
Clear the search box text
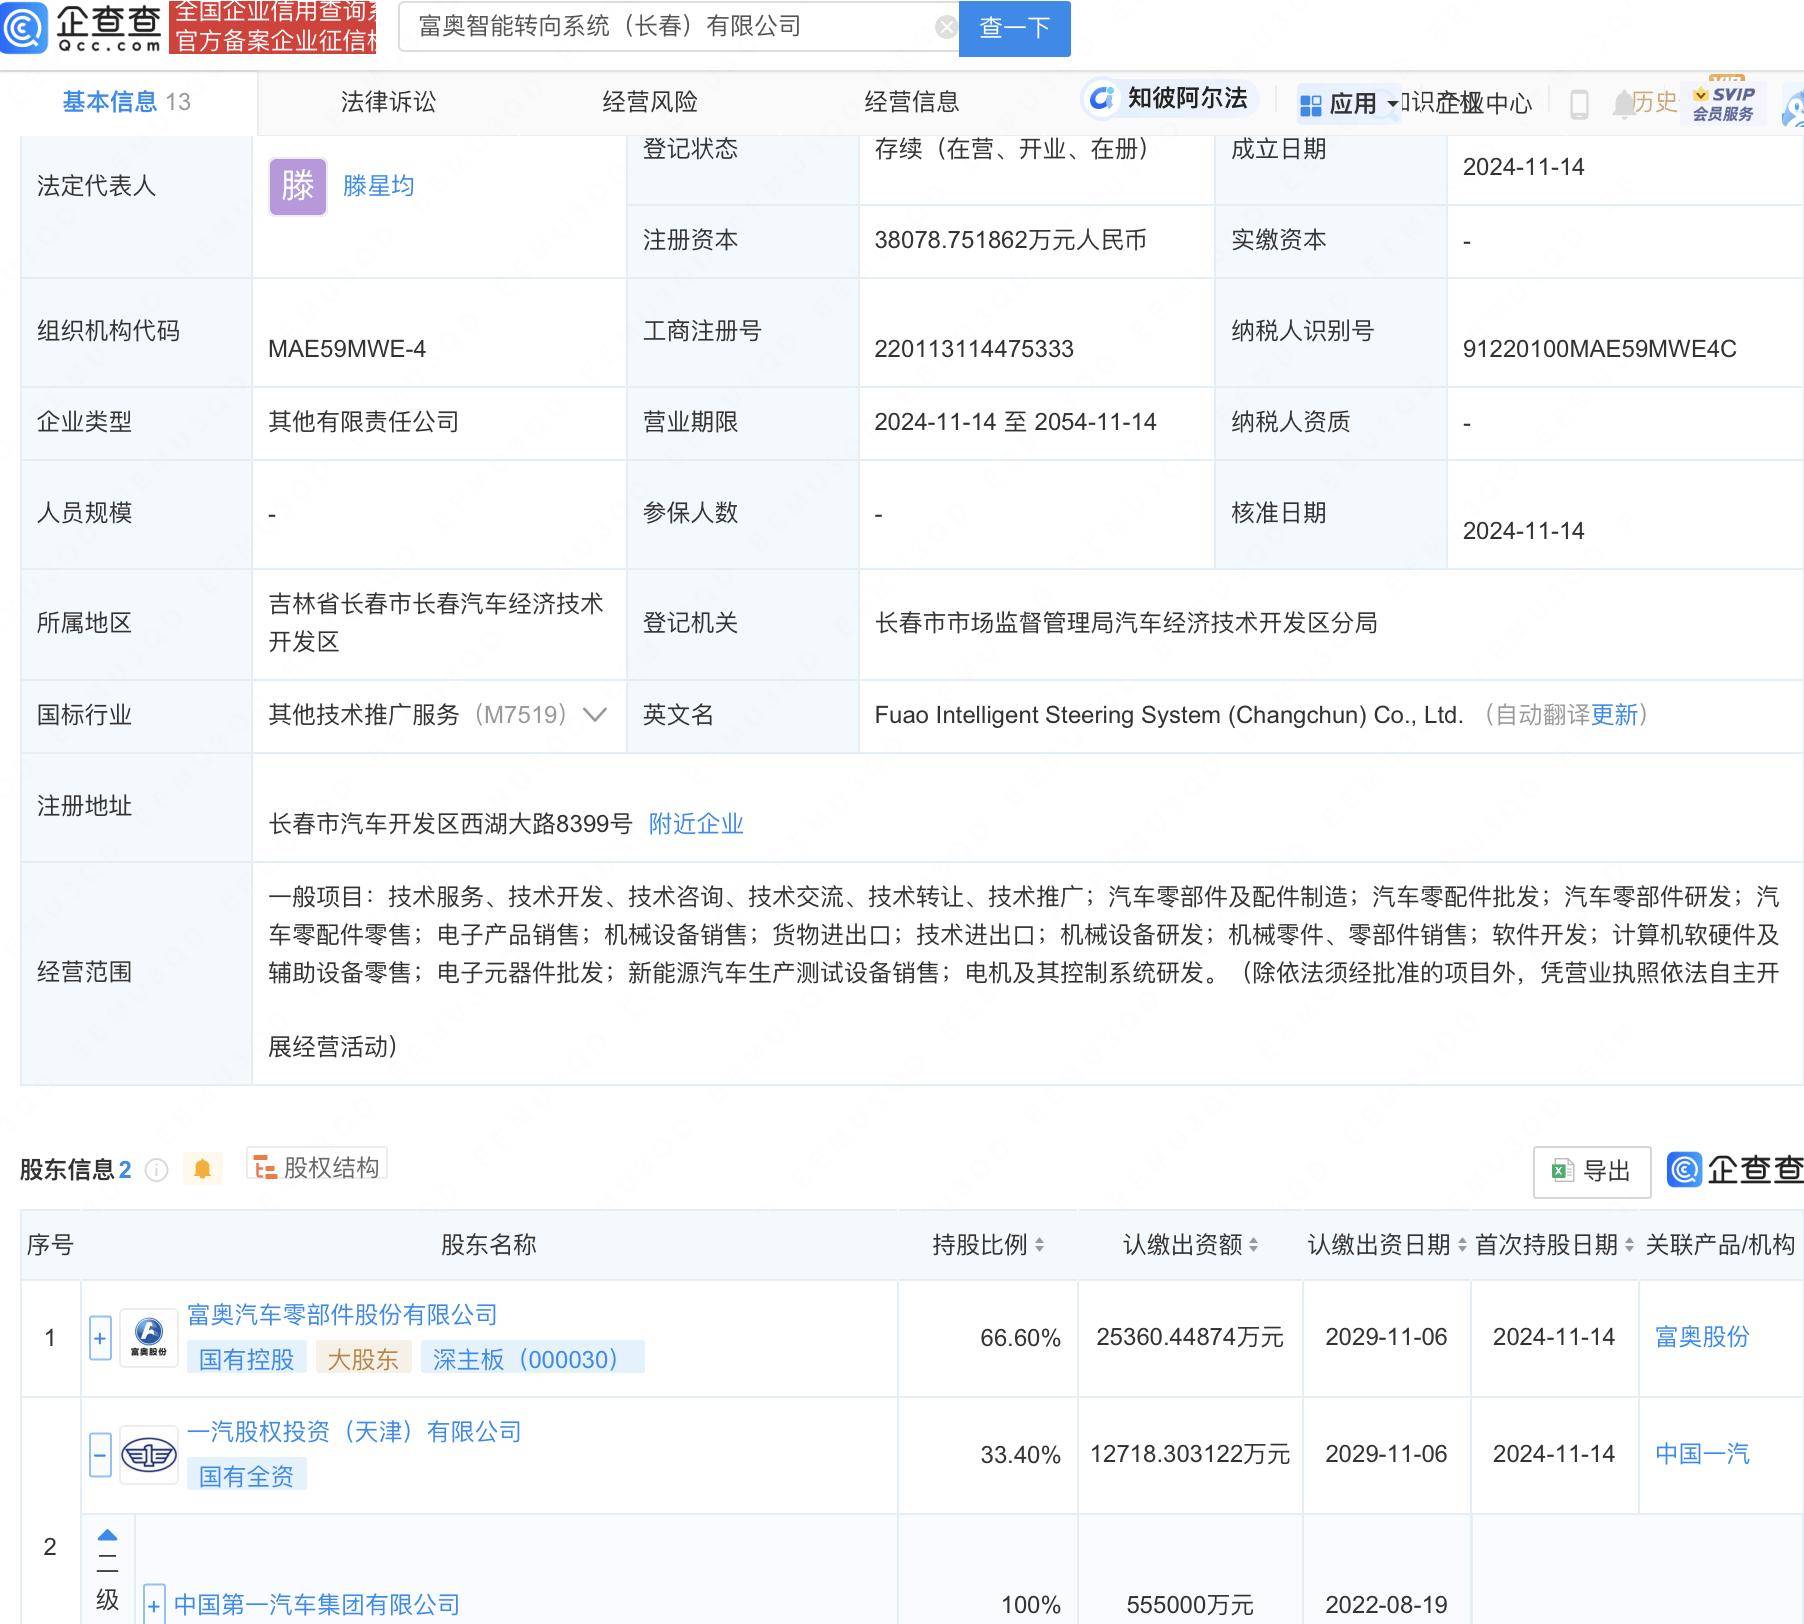945,27
